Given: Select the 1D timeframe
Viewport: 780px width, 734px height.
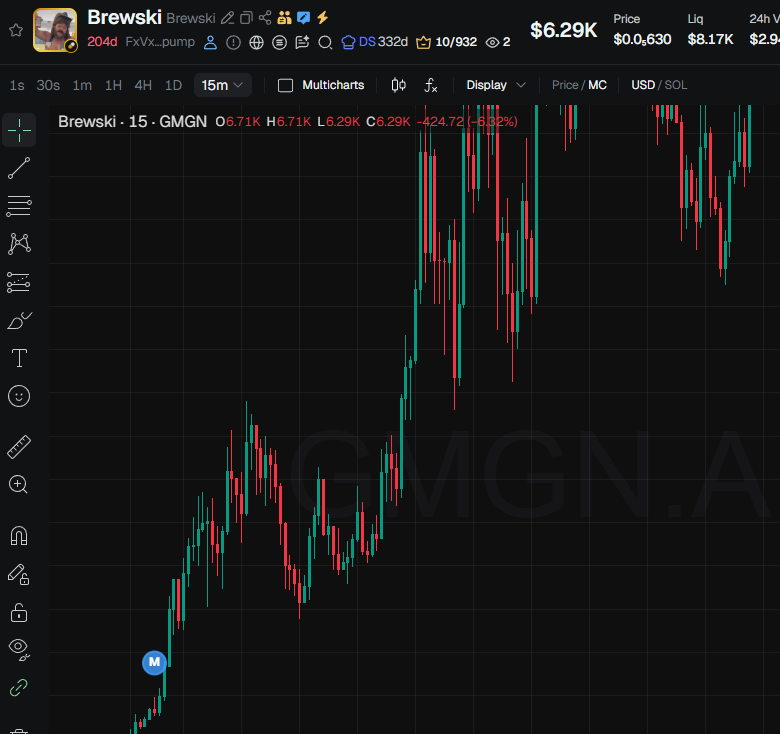Looking at the screenshot, I should click(x=173, y=86).
